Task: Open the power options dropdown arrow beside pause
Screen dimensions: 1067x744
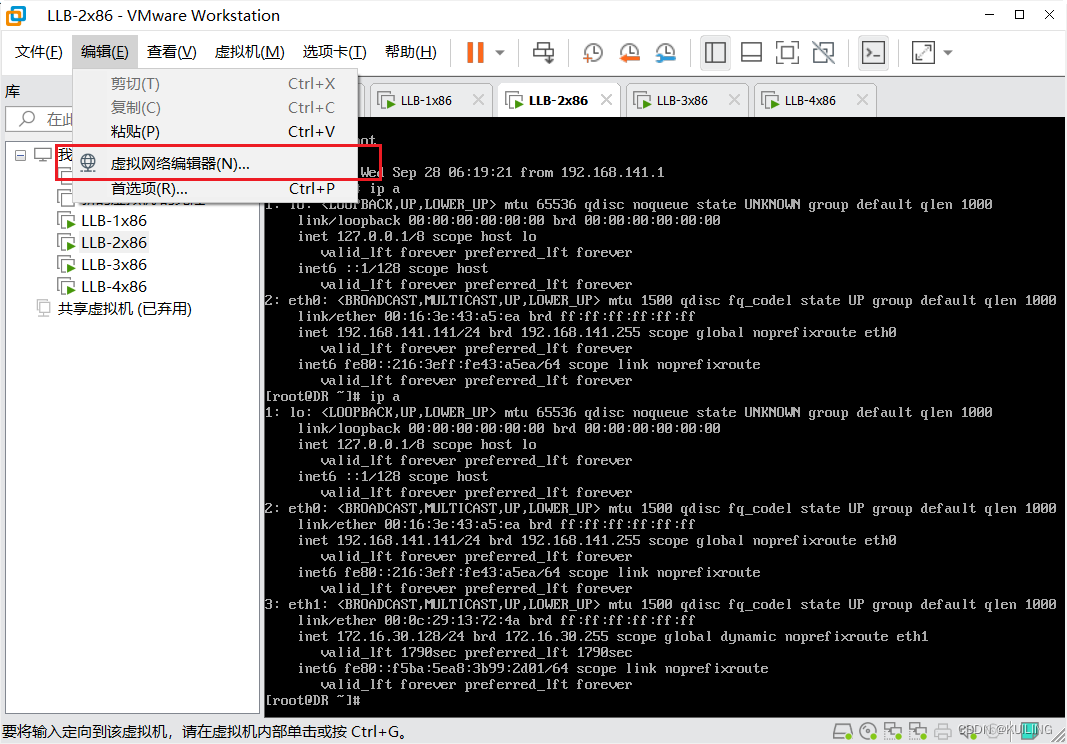Action: click(500, 52)
